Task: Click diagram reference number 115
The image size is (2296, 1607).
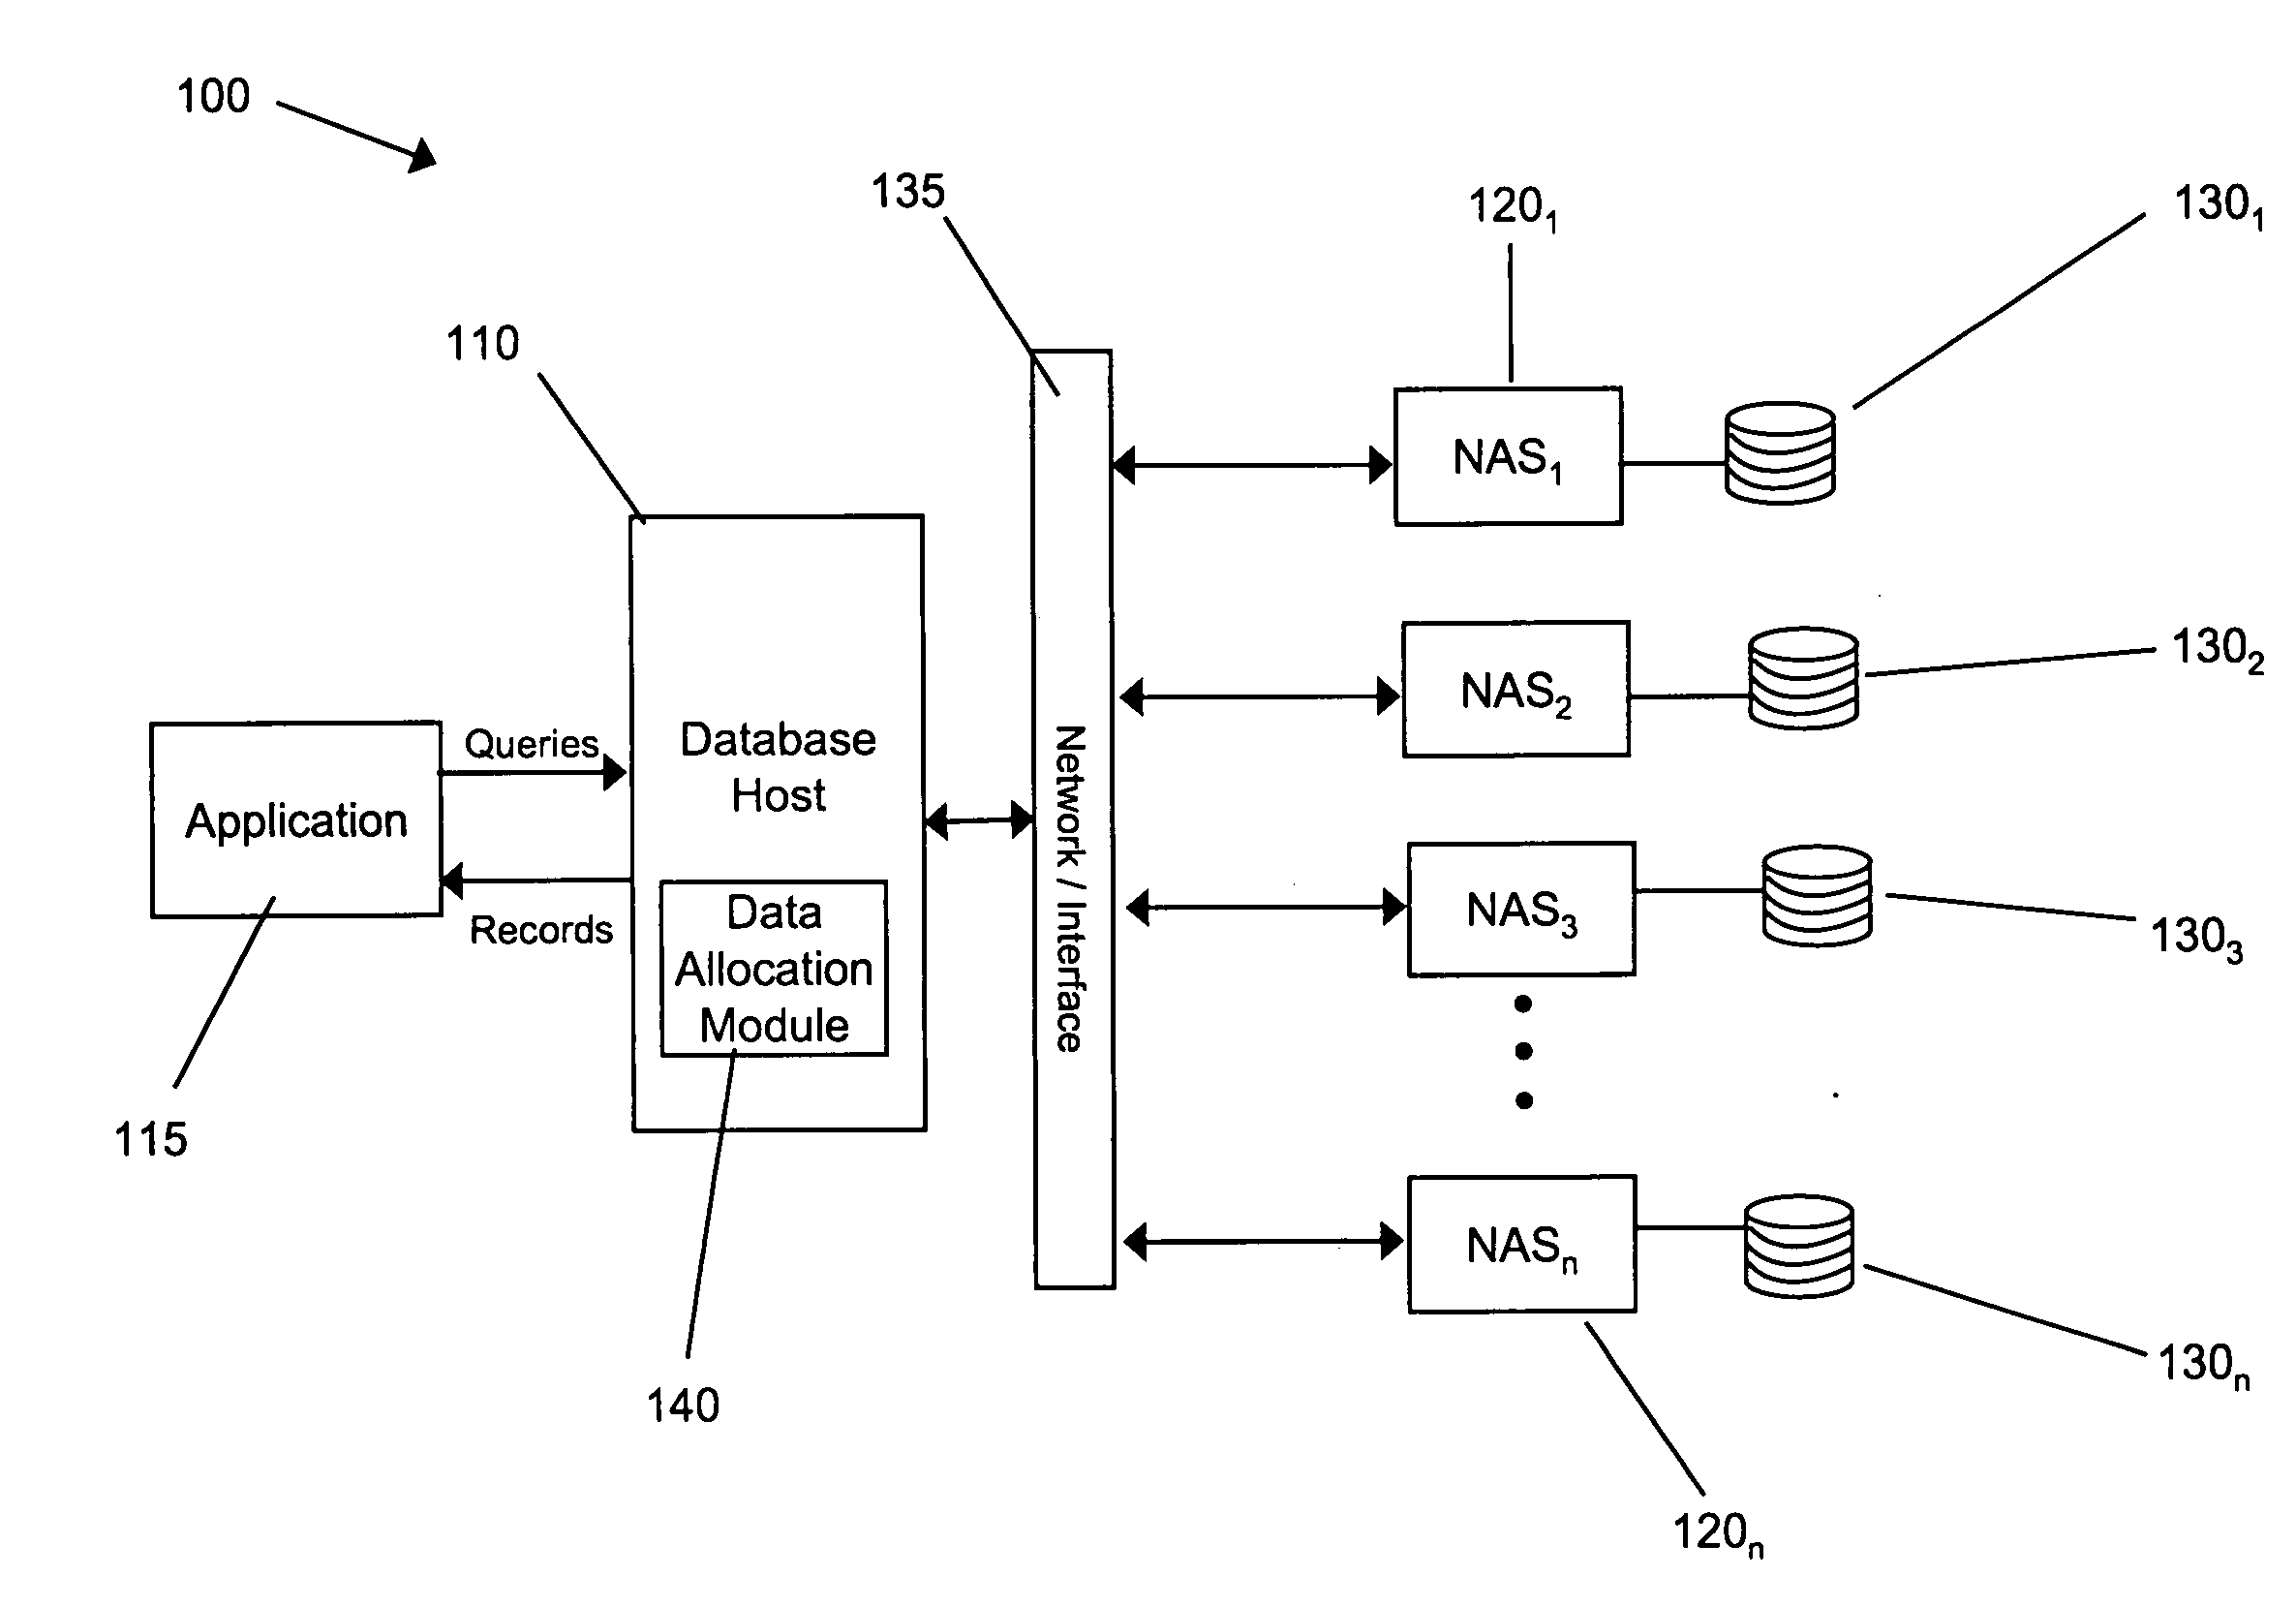Action: tap(131, 1132)
